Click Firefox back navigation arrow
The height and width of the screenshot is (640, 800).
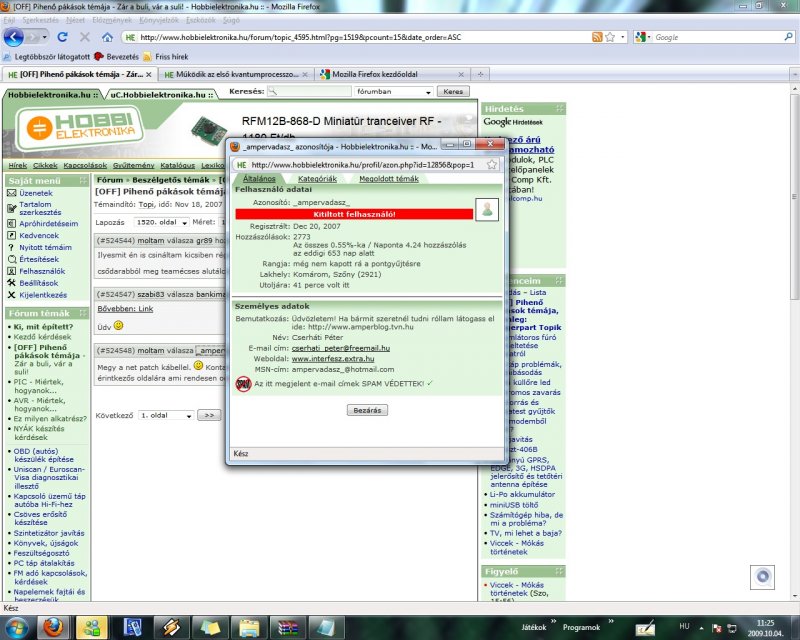(x=14, y=37)
